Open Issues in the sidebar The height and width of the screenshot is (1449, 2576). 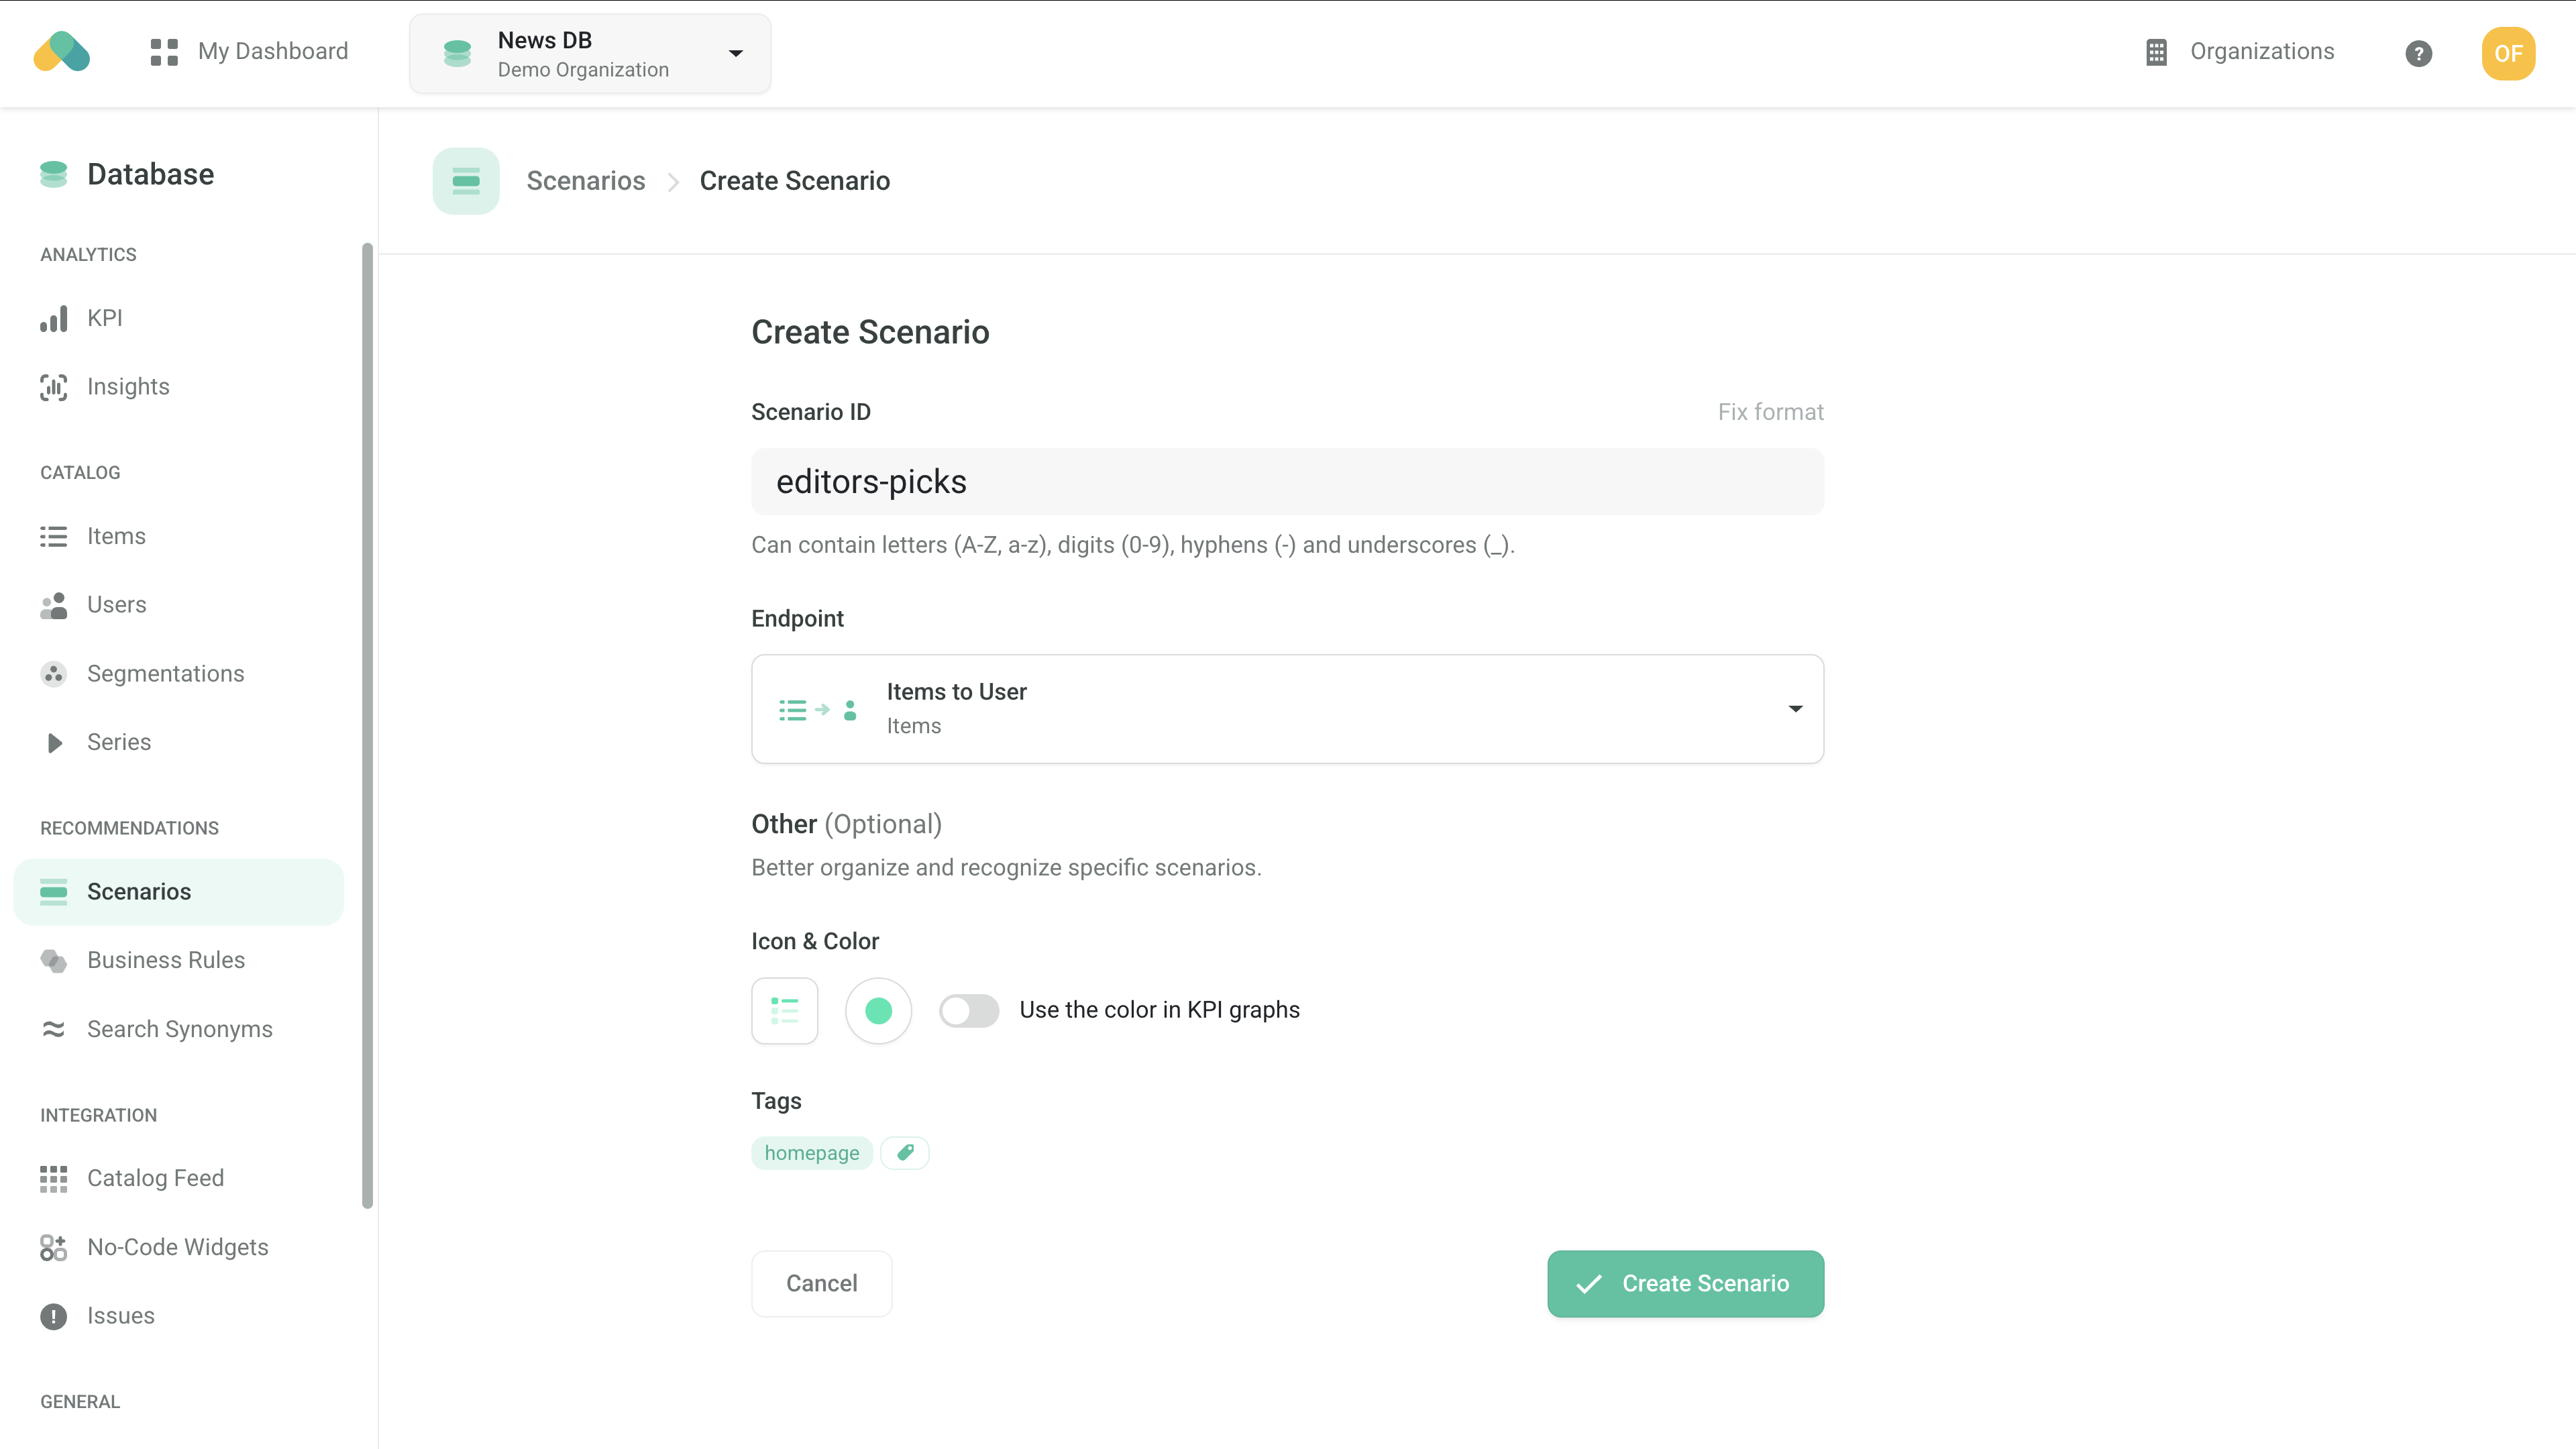tap(121, 1316)
